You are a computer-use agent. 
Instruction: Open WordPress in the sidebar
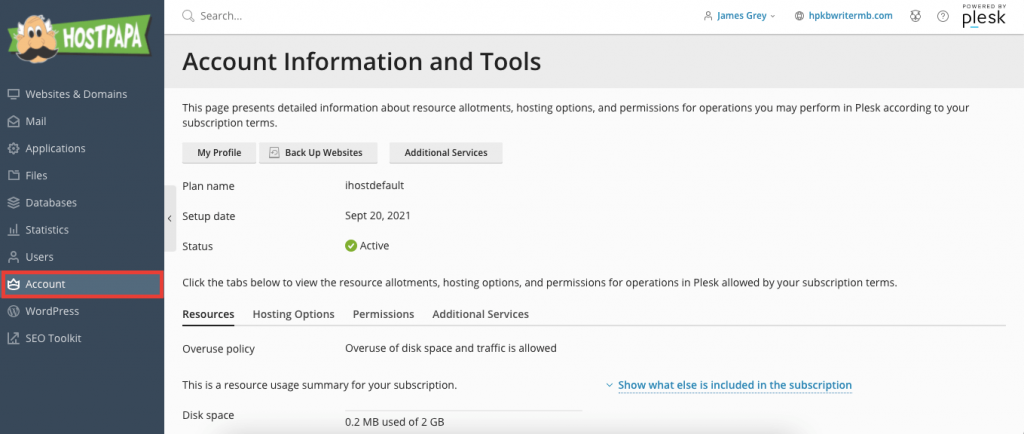point(43,311)
